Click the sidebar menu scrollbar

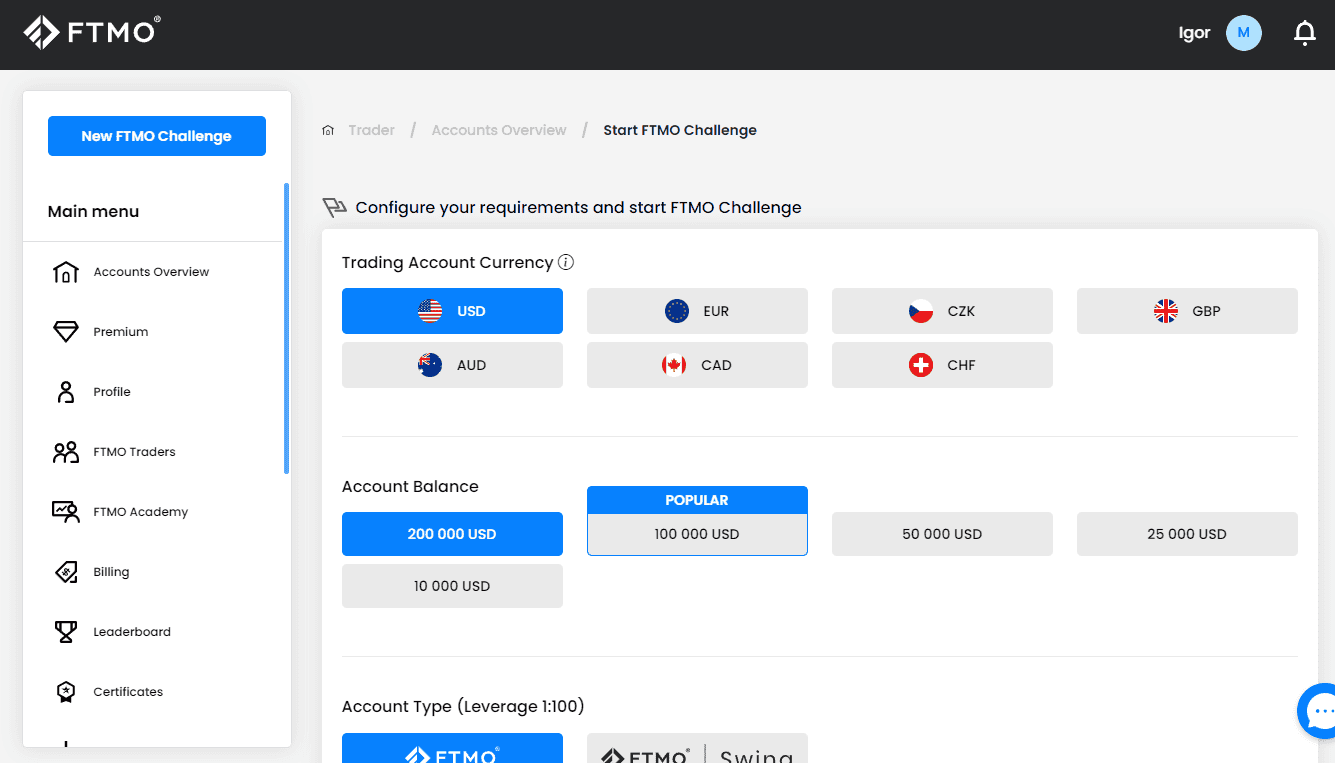pos(287,328)
